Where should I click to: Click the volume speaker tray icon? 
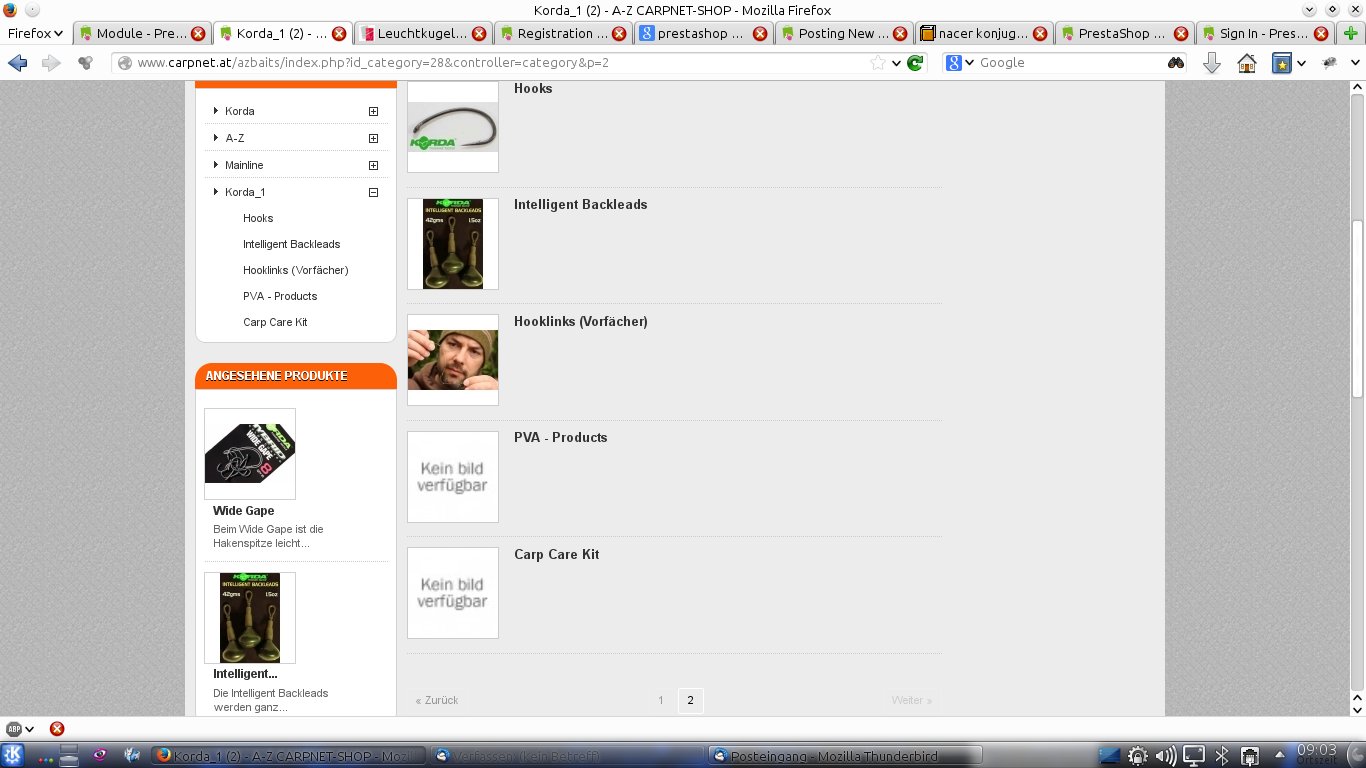point(1165,756)
